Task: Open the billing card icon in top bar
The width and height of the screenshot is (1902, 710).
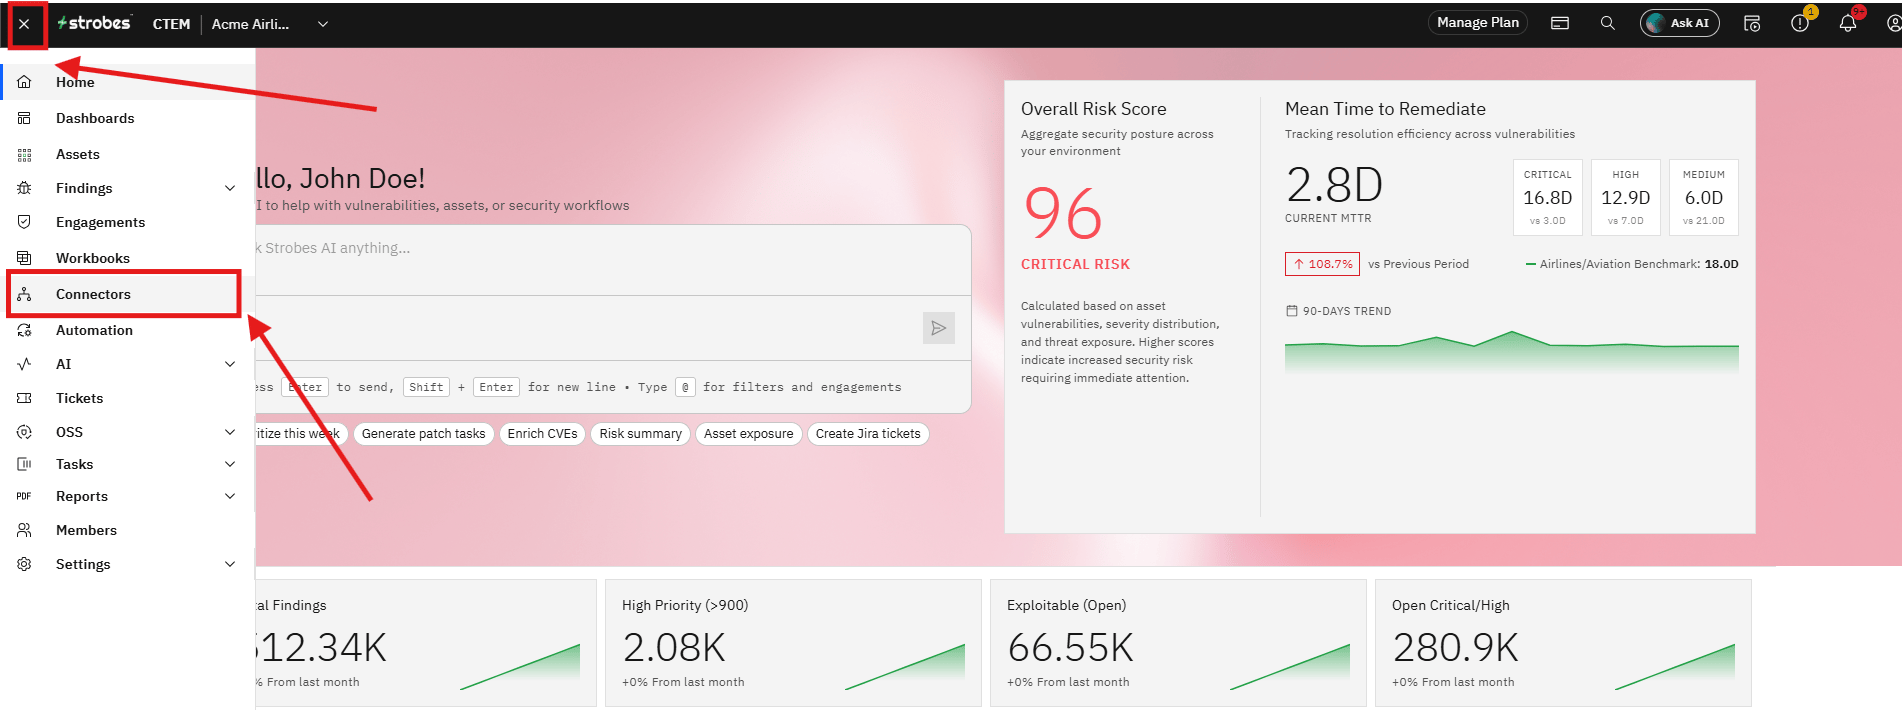Action: (x=1560, y=23)
